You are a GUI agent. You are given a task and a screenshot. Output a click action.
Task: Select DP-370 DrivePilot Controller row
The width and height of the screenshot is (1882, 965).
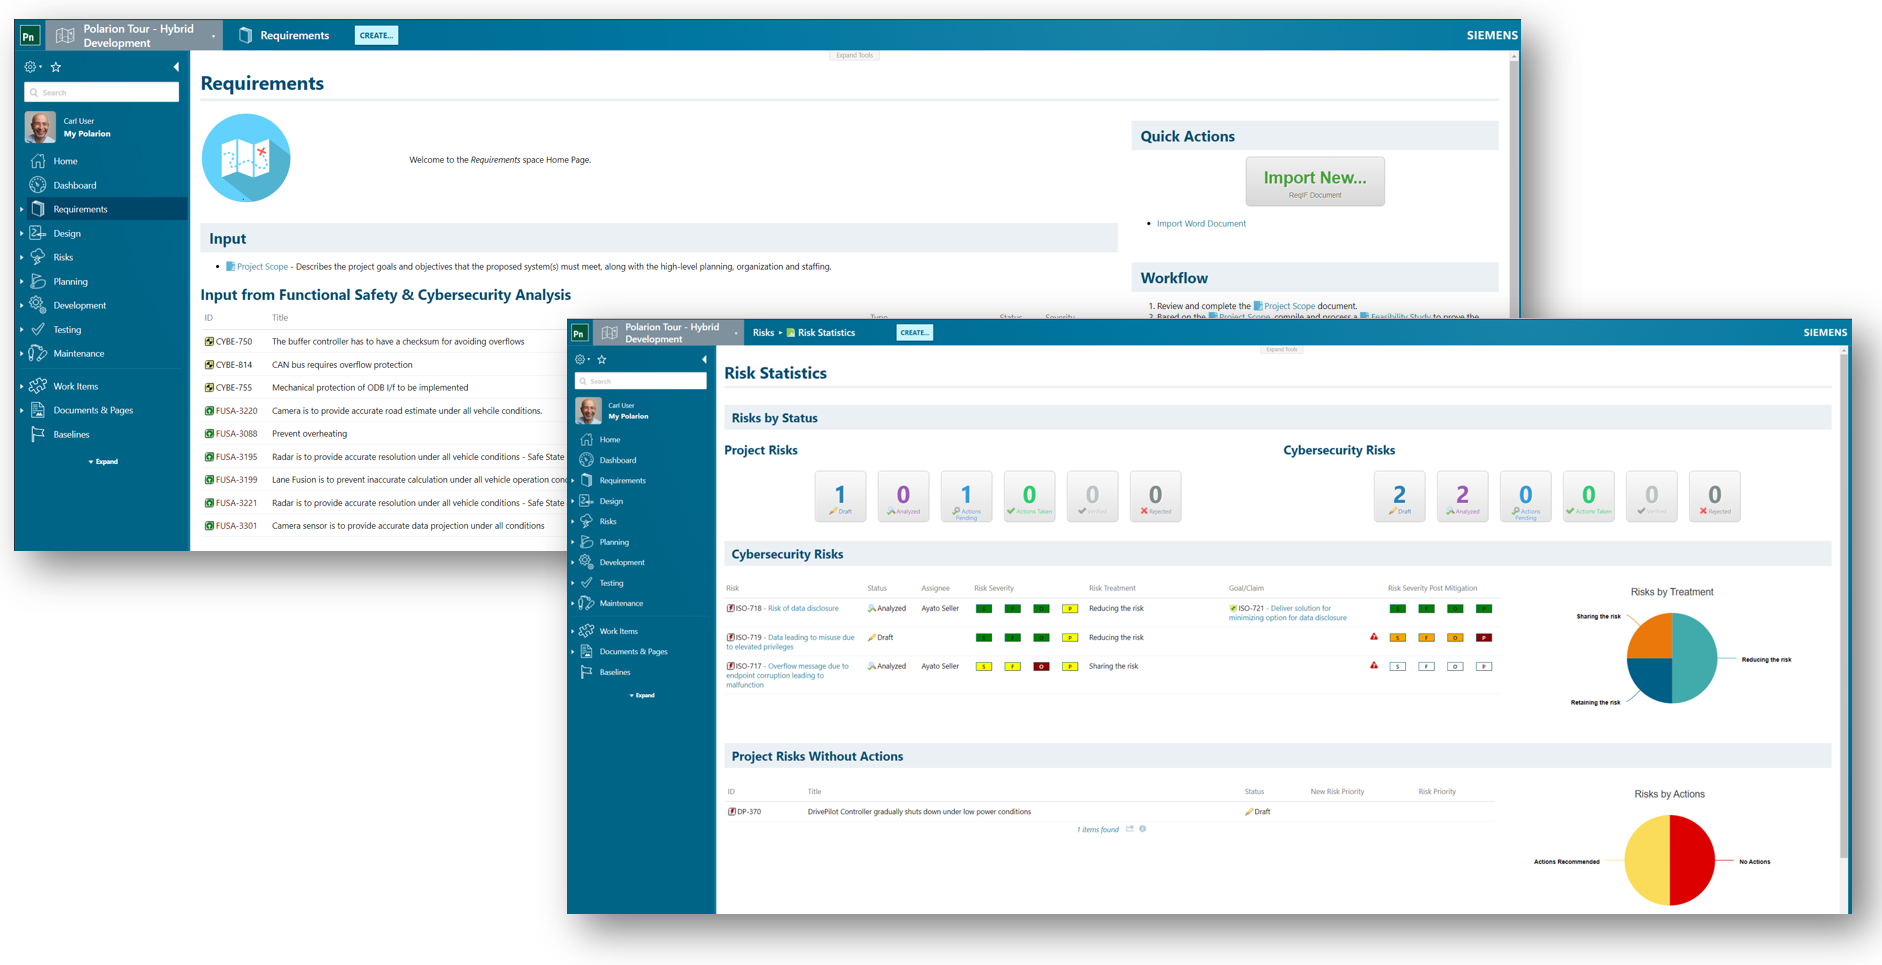tap(1110, 812)
